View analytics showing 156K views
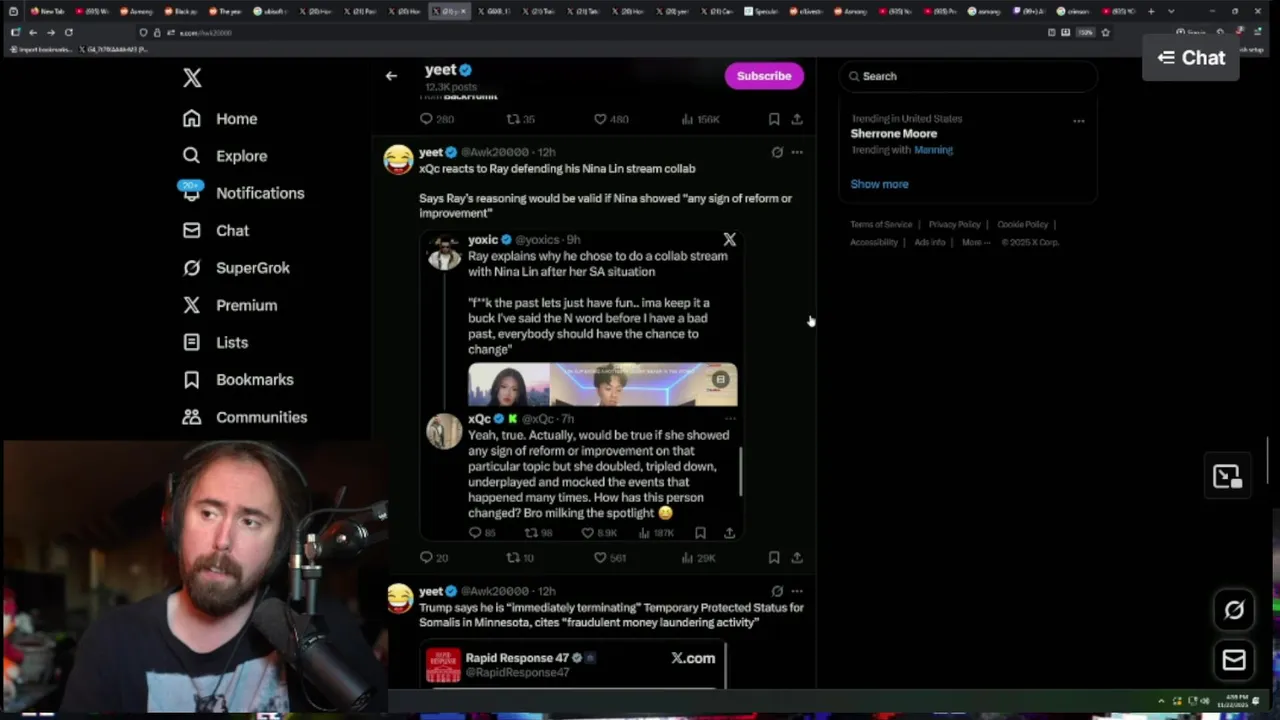The width and height of the screenshot is (1280, 720). [x=700, y=119]
